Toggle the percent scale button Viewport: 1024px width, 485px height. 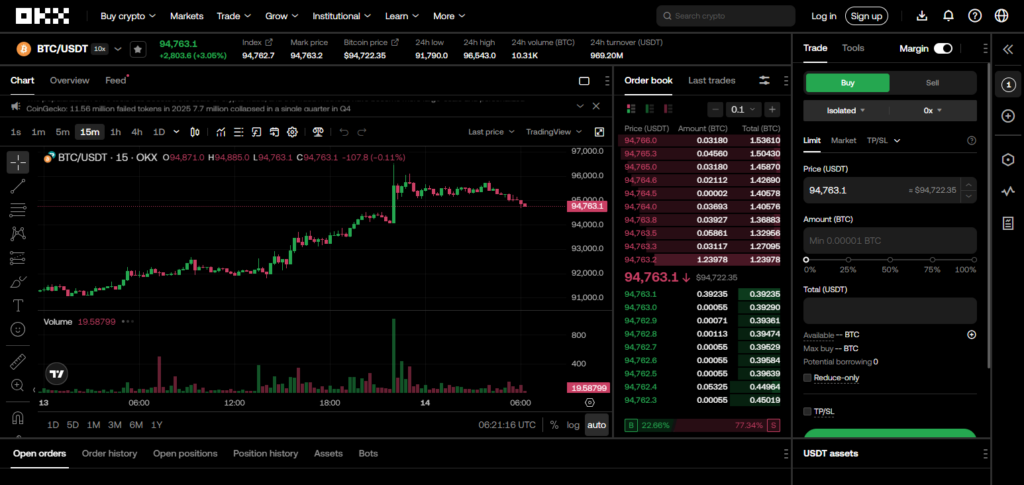click(554, 425)
